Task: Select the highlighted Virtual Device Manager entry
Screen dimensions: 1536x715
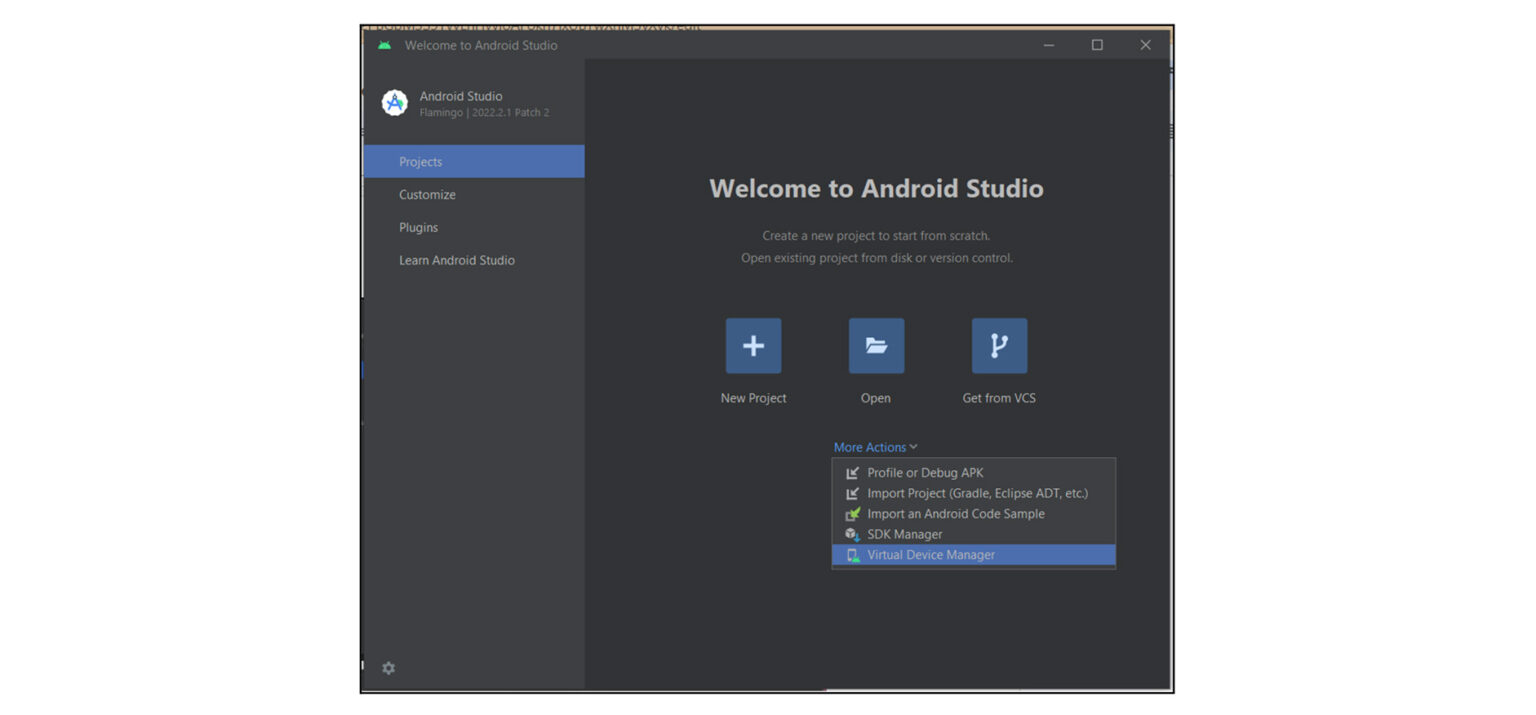Action: (931, 555)
